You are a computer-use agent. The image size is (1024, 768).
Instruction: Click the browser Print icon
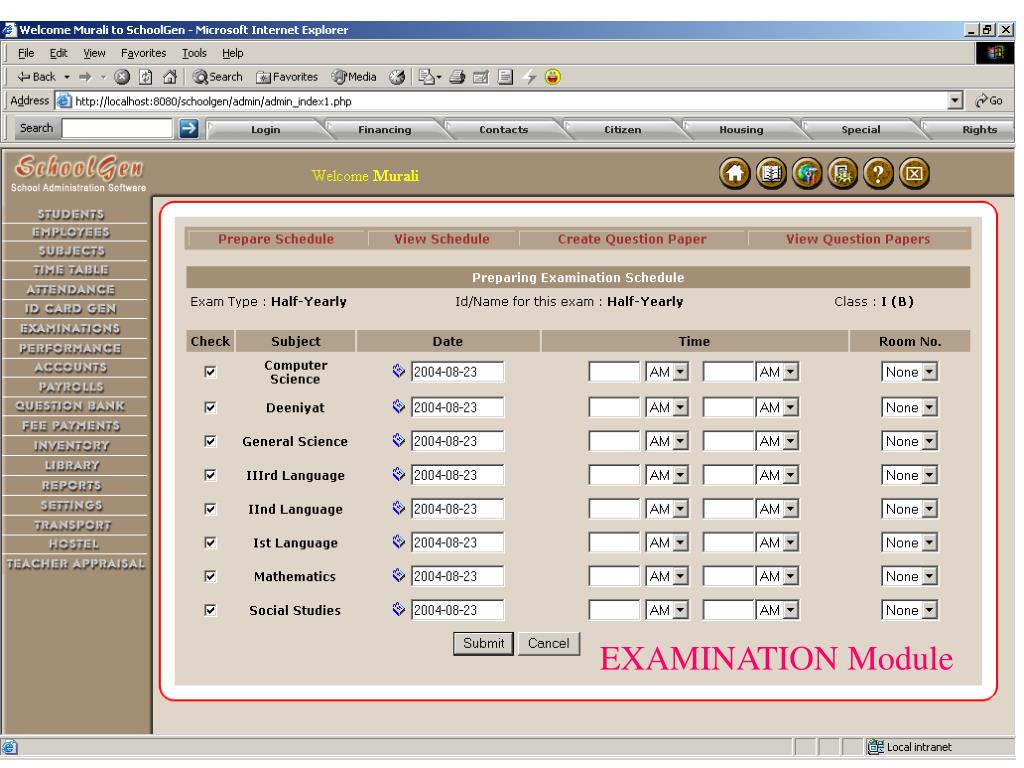point(457,77)
